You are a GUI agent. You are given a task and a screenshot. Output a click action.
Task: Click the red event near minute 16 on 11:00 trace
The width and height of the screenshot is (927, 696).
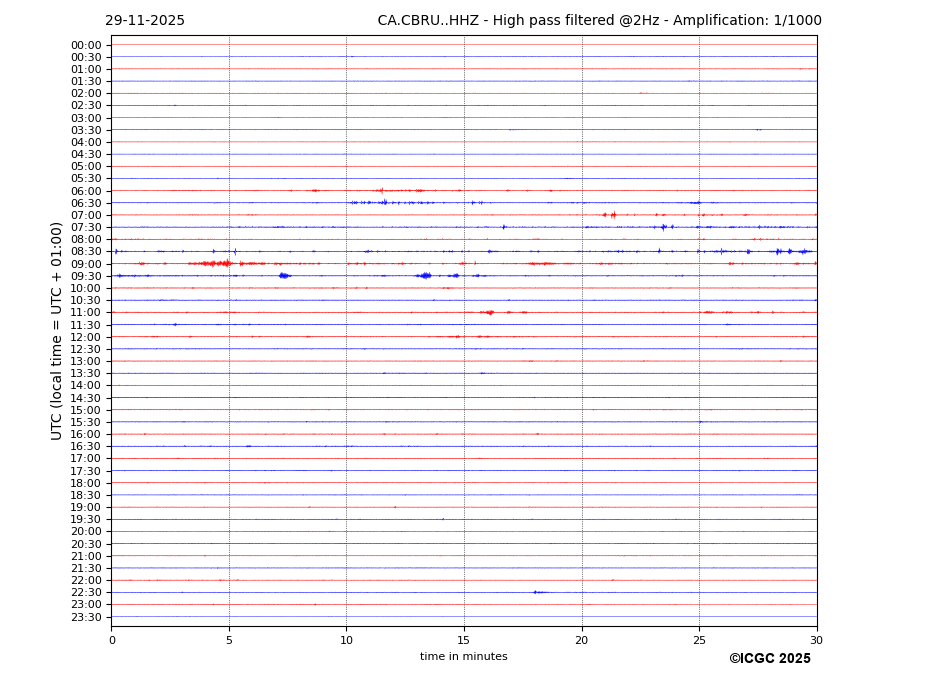point(488,312)
